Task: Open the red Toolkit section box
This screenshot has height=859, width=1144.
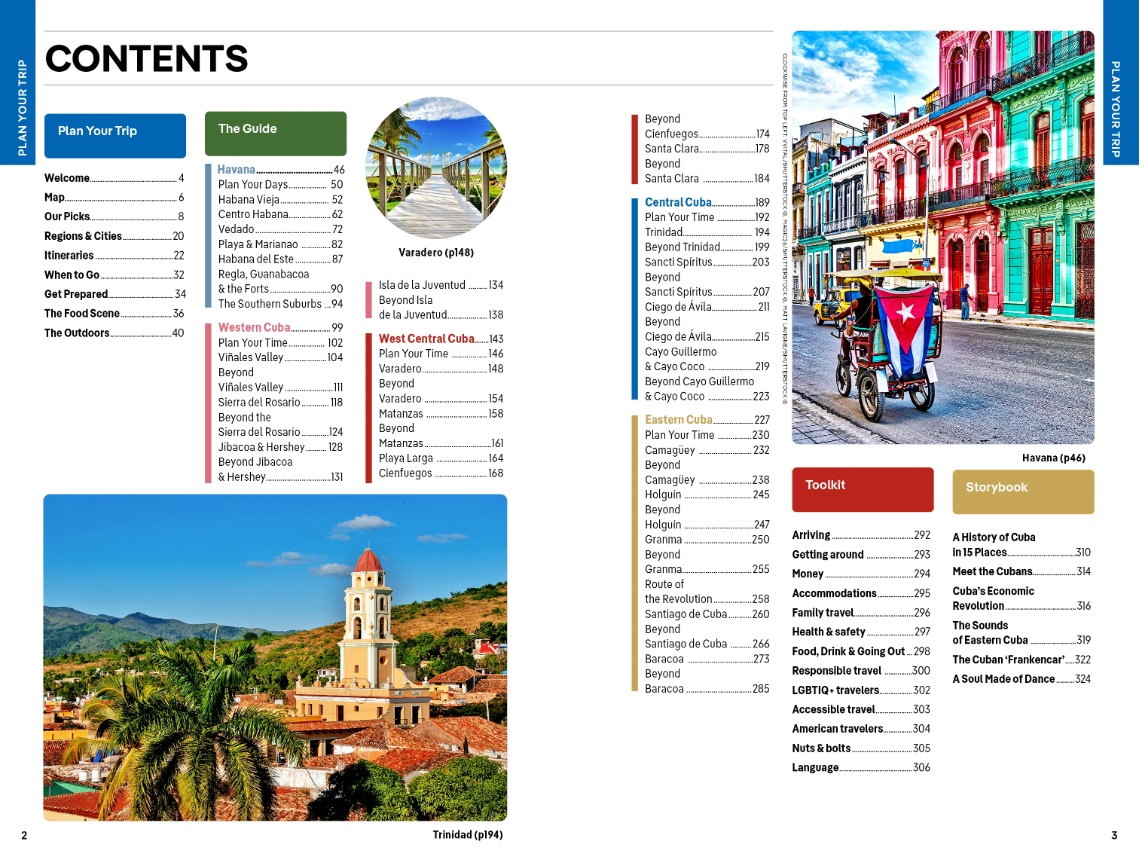Action: tap(862, 490)
